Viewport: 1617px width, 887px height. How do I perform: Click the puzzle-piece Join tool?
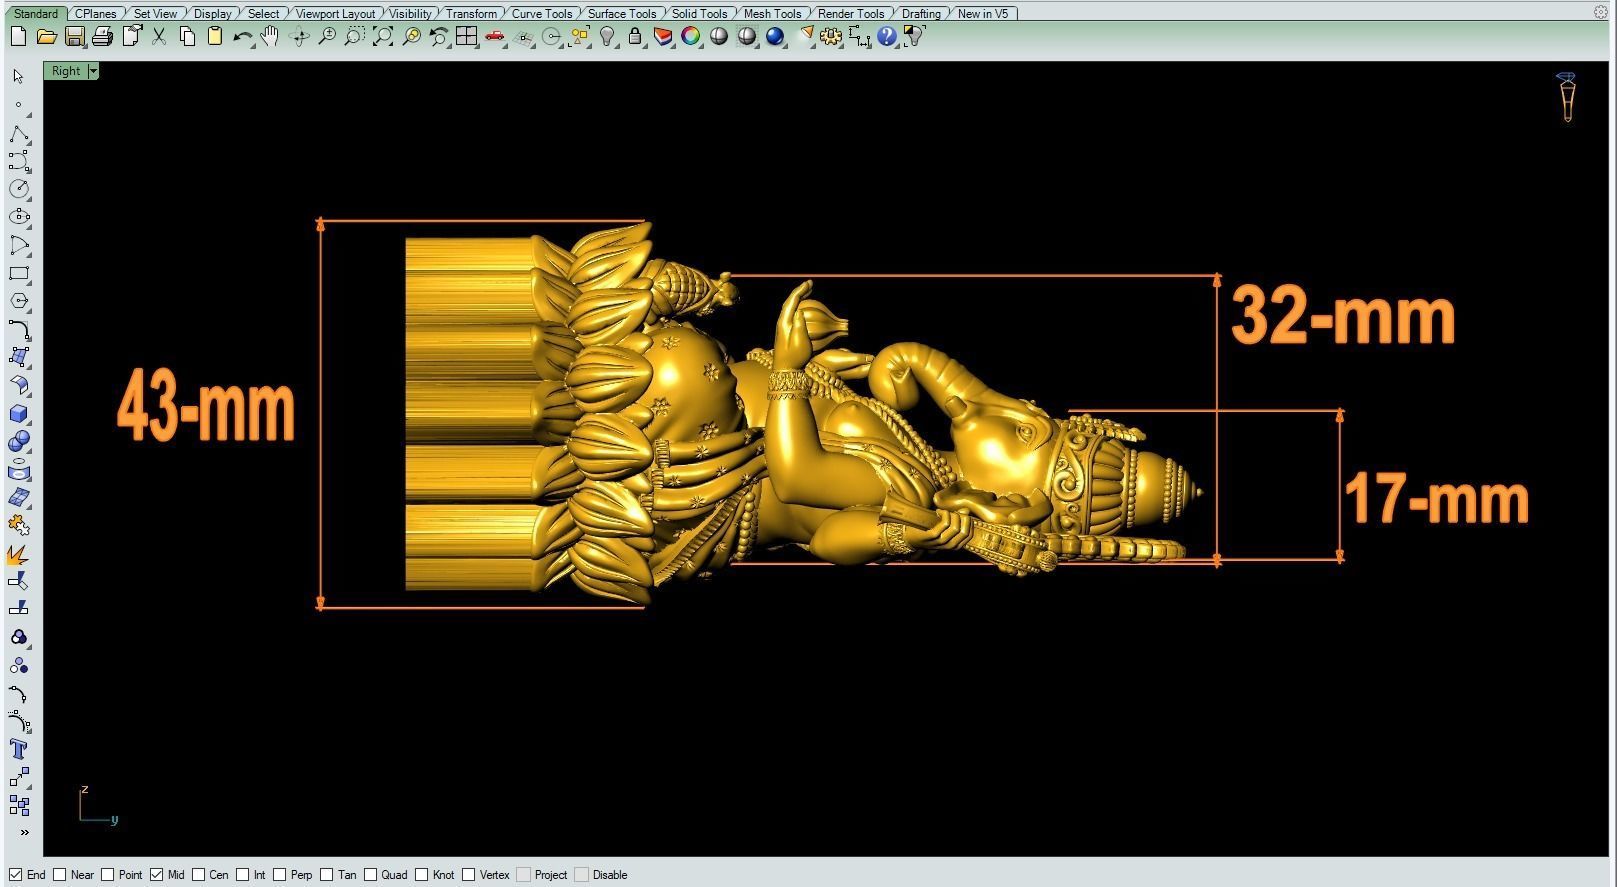point(18,525)
